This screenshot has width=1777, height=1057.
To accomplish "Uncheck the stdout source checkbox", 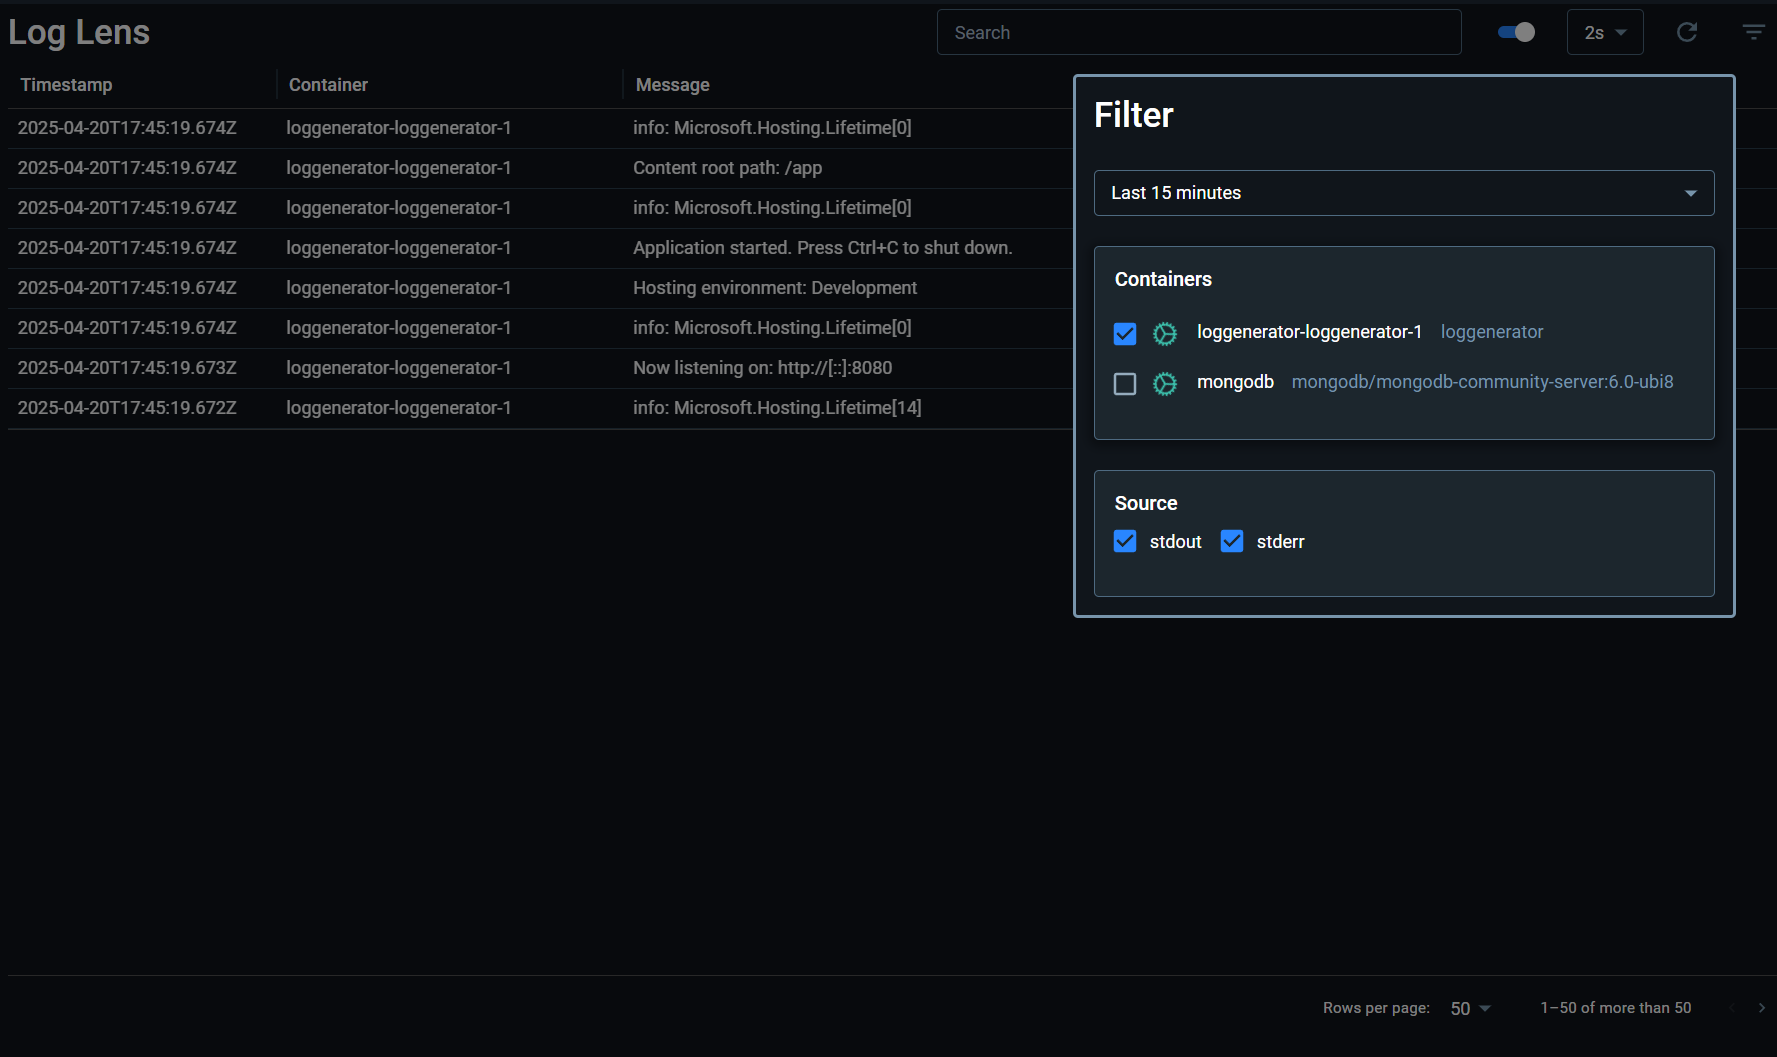I will 1125,541.
